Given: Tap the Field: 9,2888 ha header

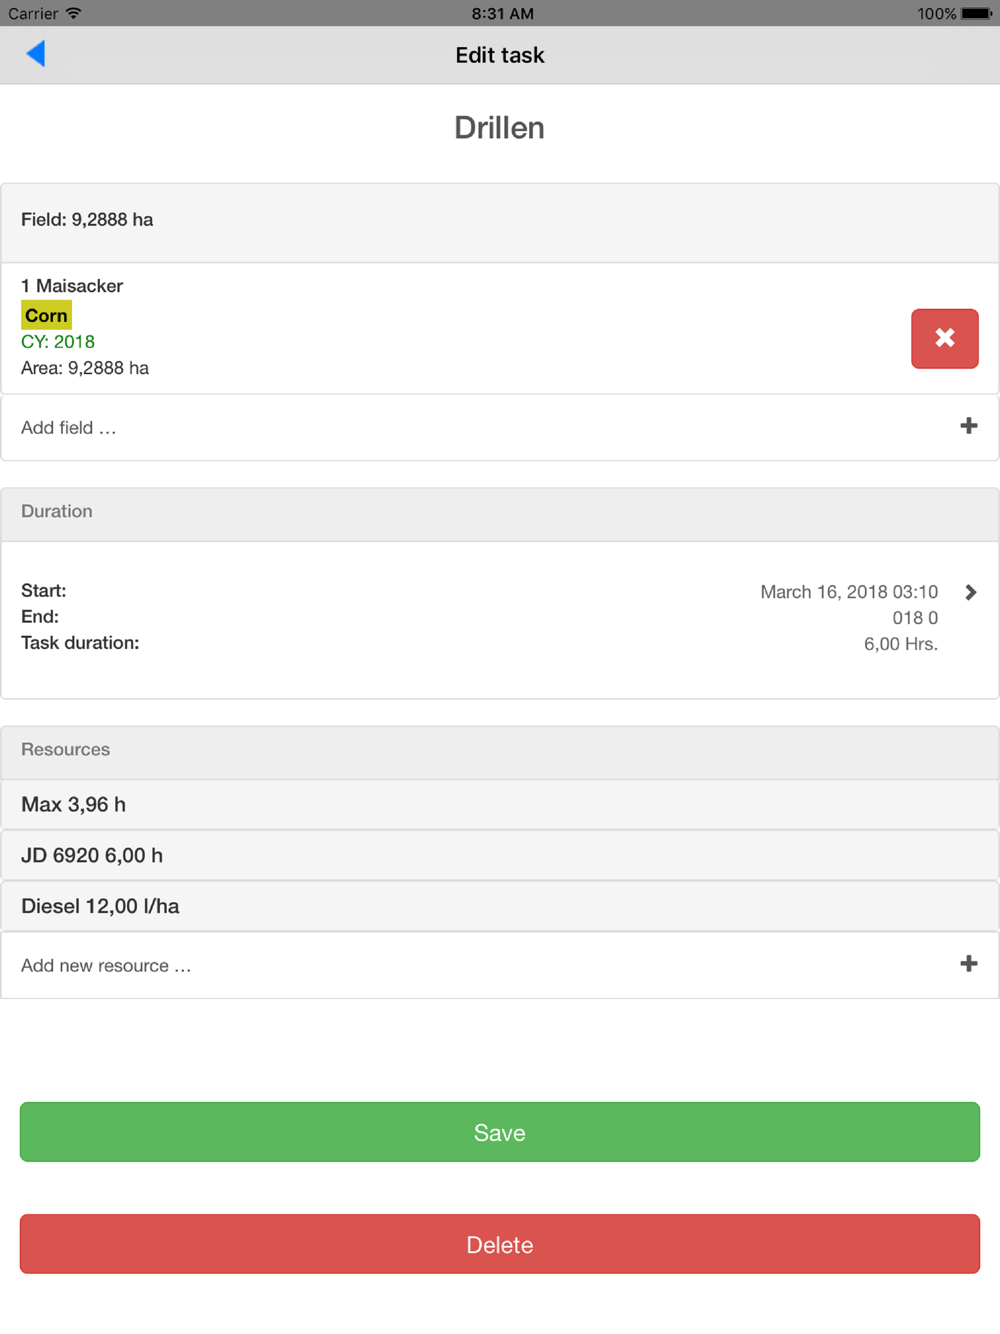Looking at the screenshot, I should [x=87, y=220].
